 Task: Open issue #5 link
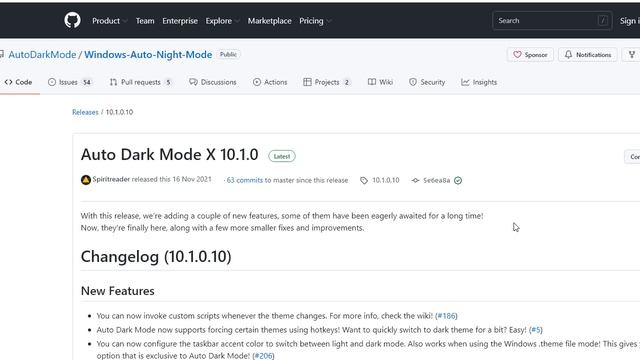pos(536,330)
